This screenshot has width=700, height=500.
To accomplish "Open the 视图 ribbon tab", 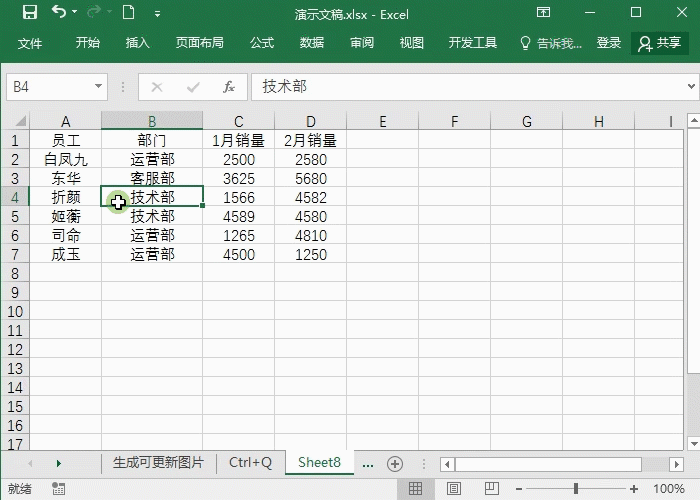I will pyautogui.click(x=412, y=43).
